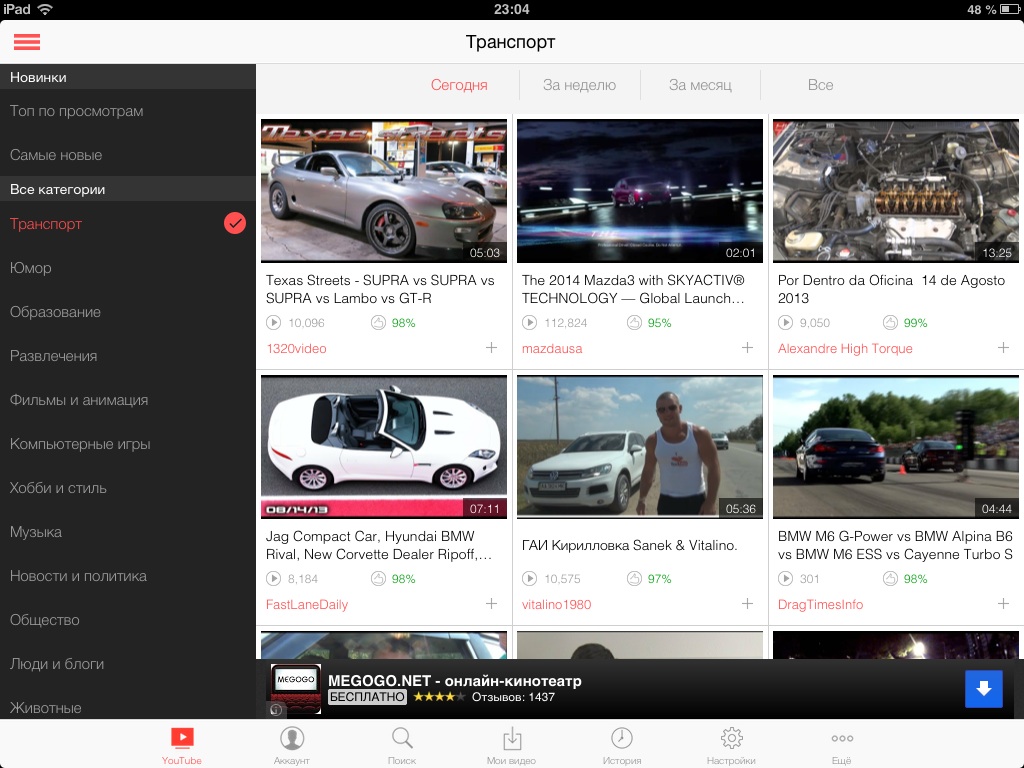Select the Образование category

click(x=128, y=312)
